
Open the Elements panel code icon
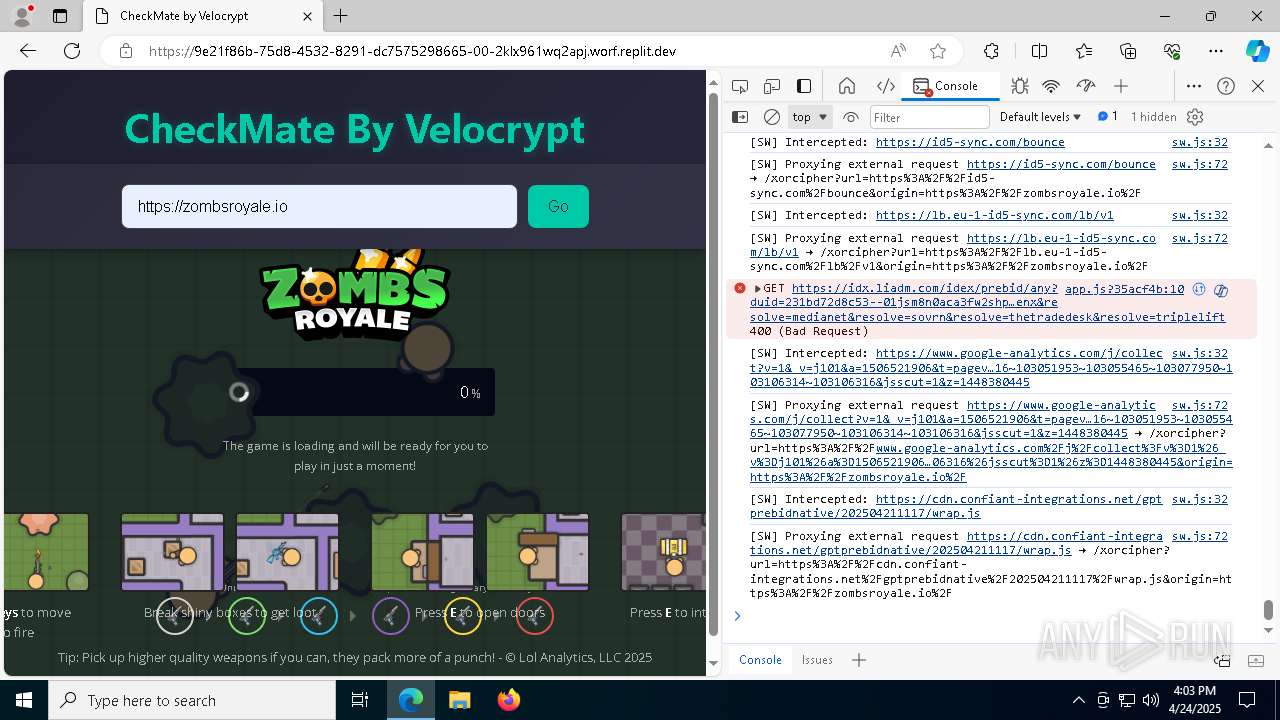(x=885, y=86)
